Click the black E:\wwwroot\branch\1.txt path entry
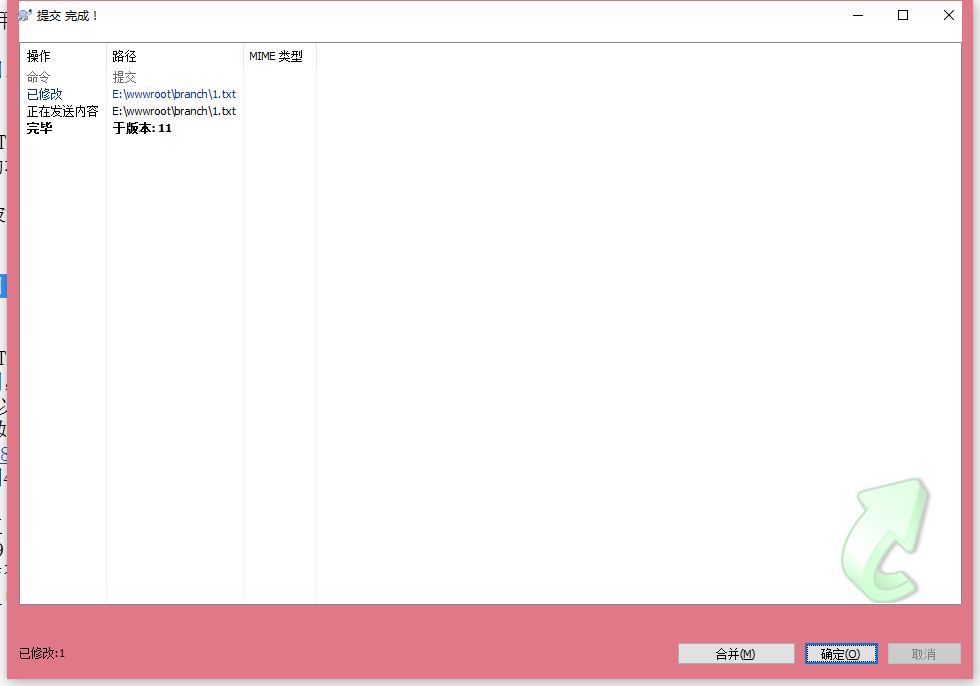980x686 pixels. click(174, 111)
